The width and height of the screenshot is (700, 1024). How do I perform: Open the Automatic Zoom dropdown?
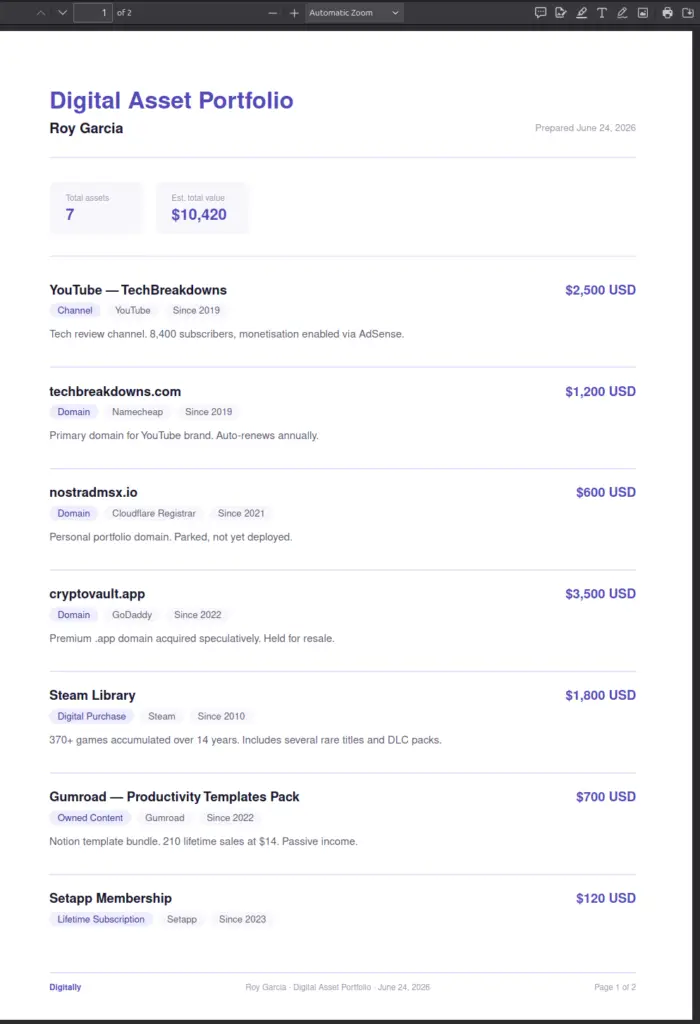354,12
